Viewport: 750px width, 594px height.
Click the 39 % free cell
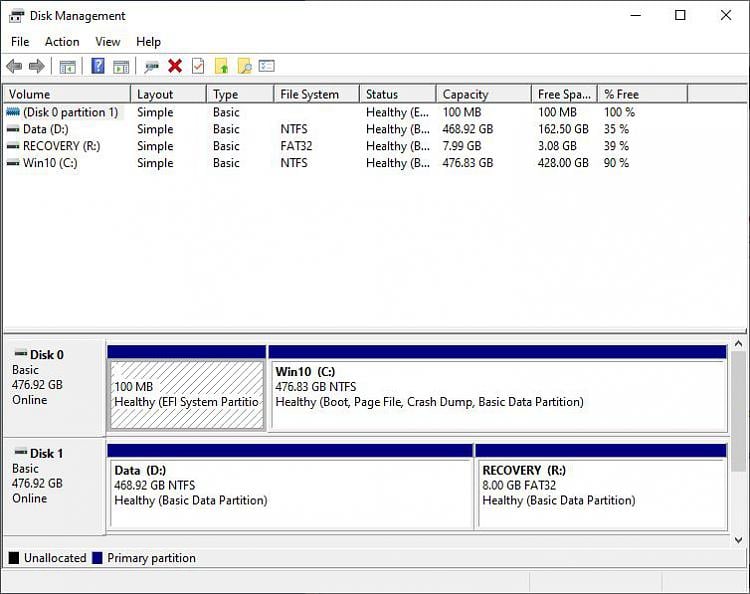pyautogui.click(x=616, y=146)
